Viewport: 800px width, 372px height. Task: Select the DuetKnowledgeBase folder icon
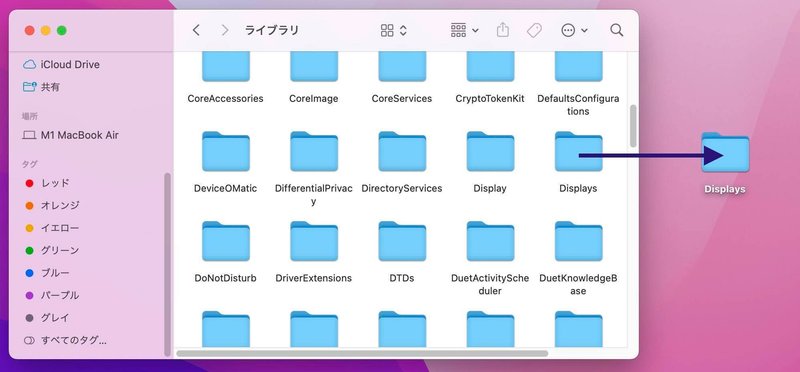pos(579,241)
